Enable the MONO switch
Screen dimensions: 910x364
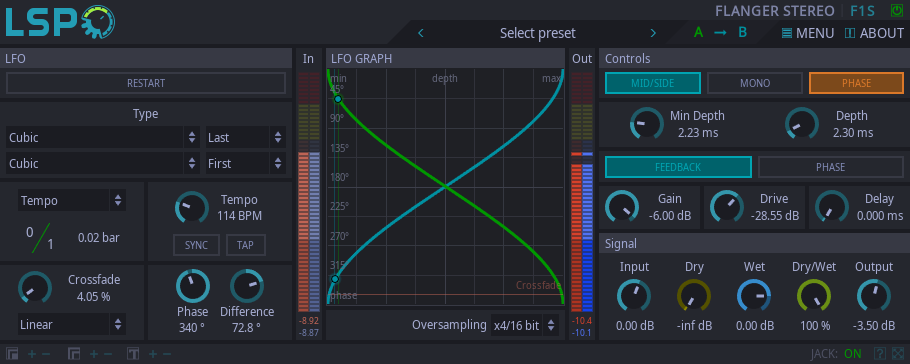pos(755,83)
